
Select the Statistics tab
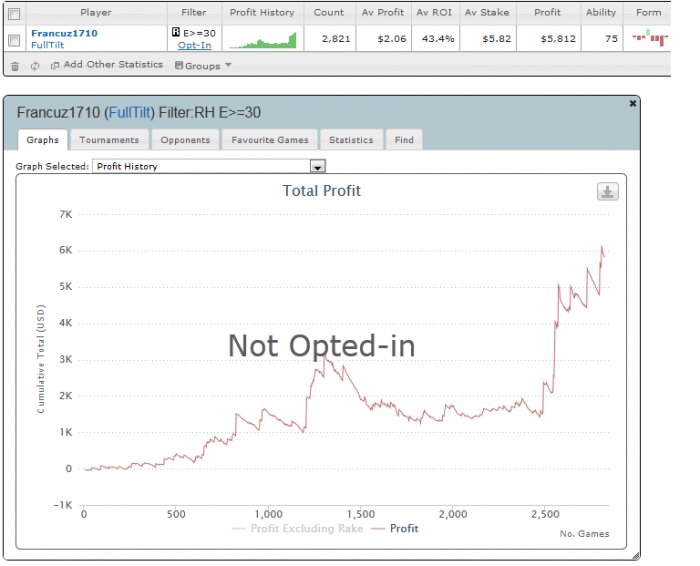(x=351, y=140)
